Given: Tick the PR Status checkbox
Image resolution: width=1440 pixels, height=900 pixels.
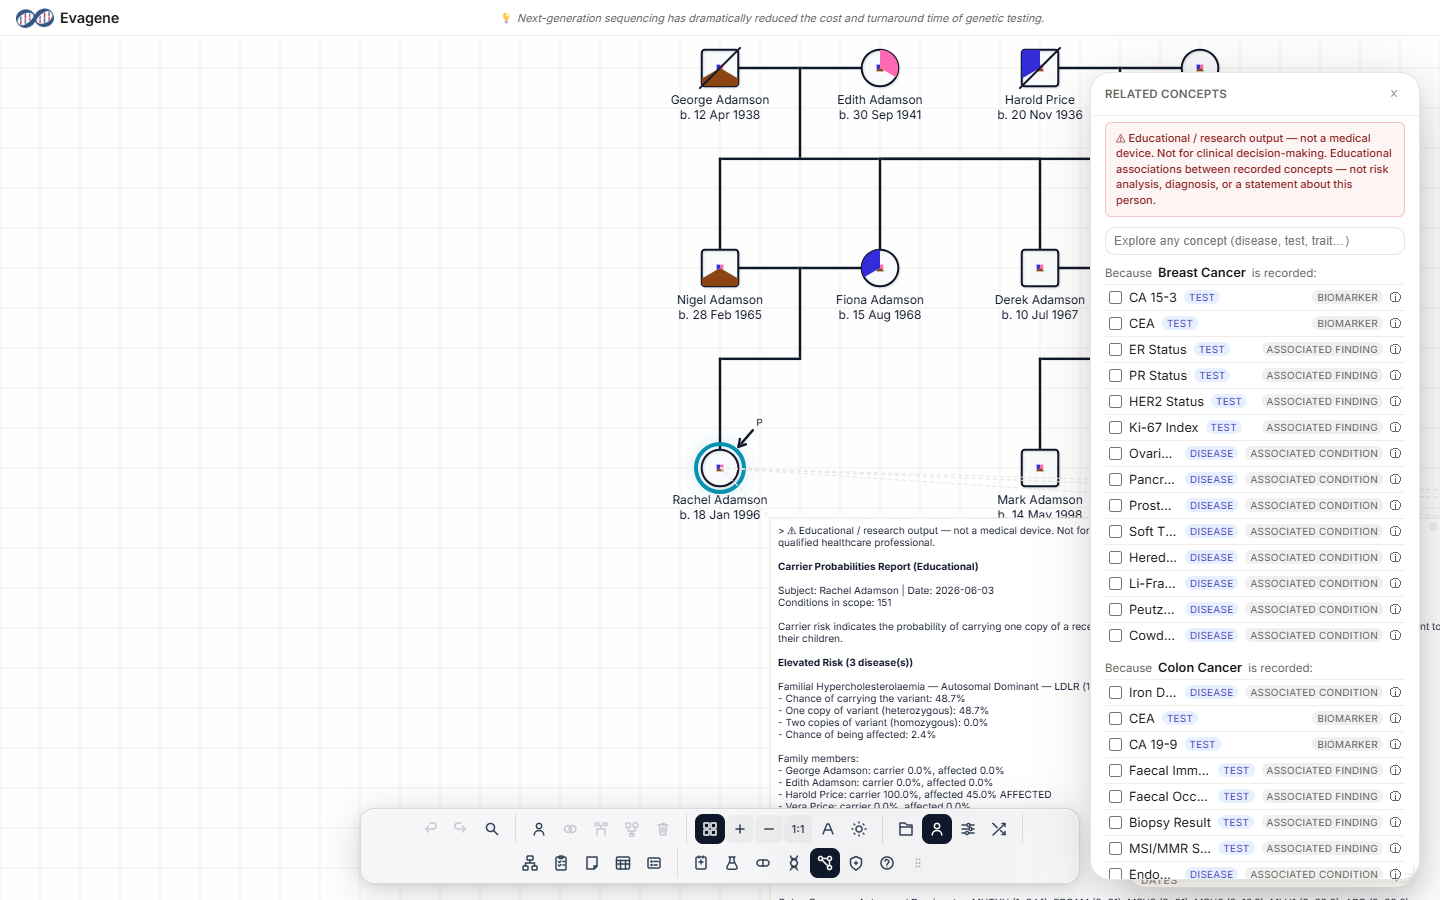Looking at the screenshot, I should point(1115,375).
